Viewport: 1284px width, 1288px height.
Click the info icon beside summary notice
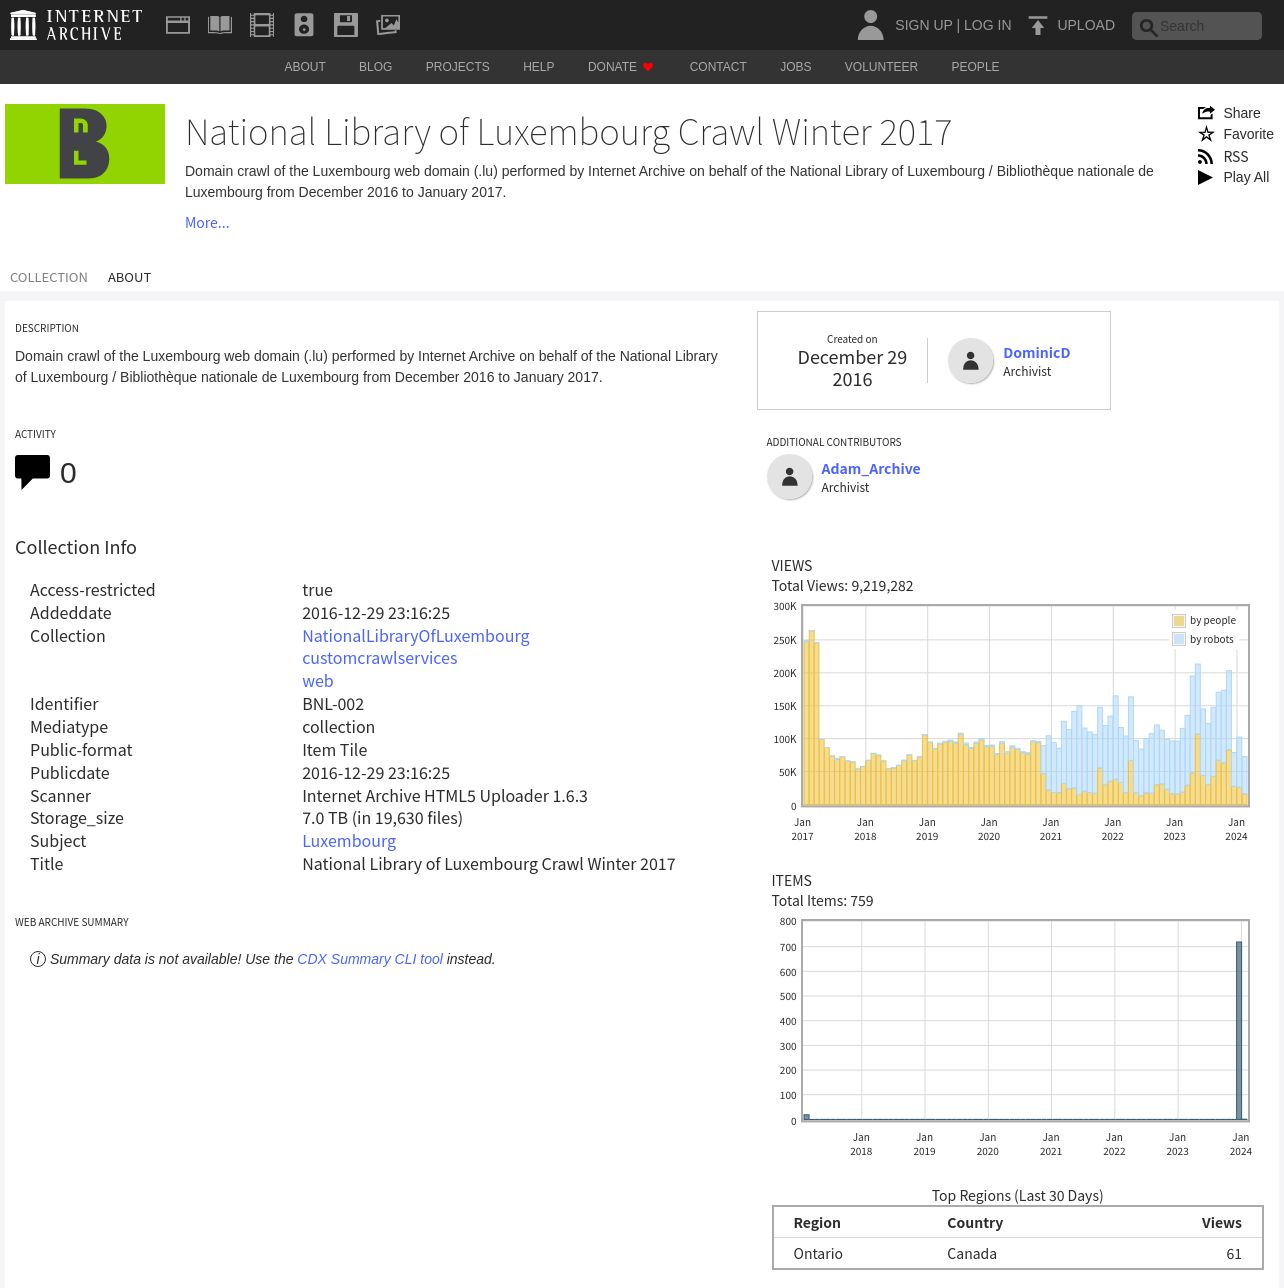(38, 959)
